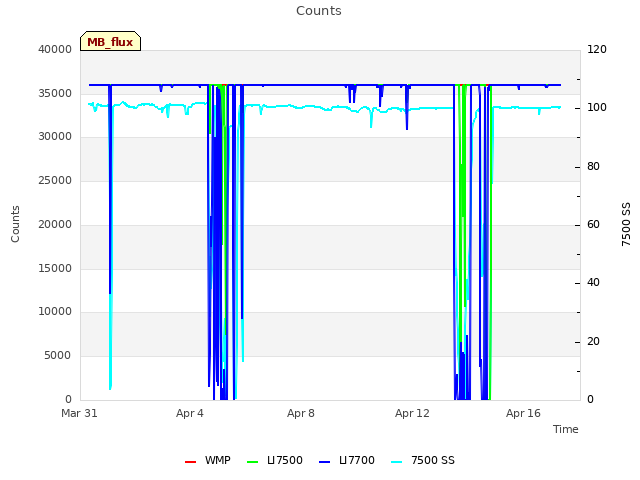
Task: Click the Apr 16 x-axis tick label
Action: click(x=523, y=413)
